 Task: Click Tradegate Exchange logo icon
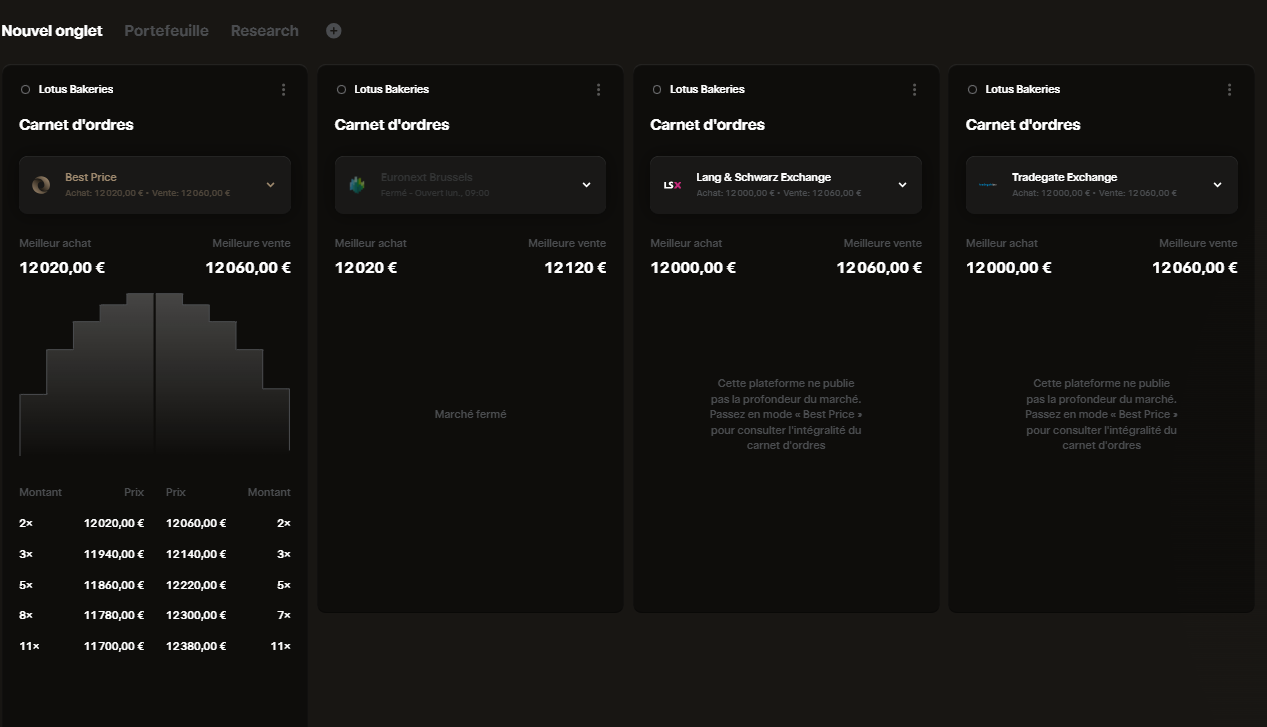[988, 184]
